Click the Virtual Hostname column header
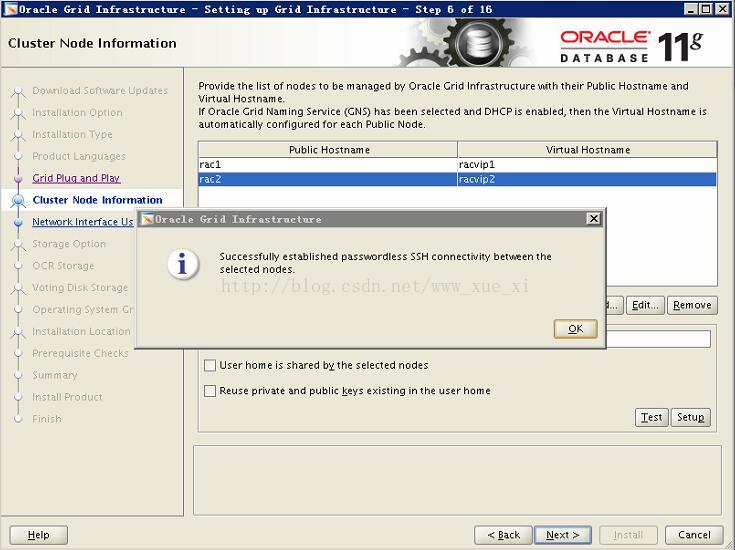 pyautogui.click(x=587, y=150)
